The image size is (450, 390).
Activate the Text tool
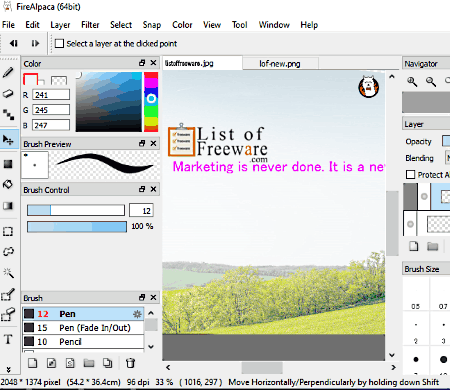[x=8, y=340]
